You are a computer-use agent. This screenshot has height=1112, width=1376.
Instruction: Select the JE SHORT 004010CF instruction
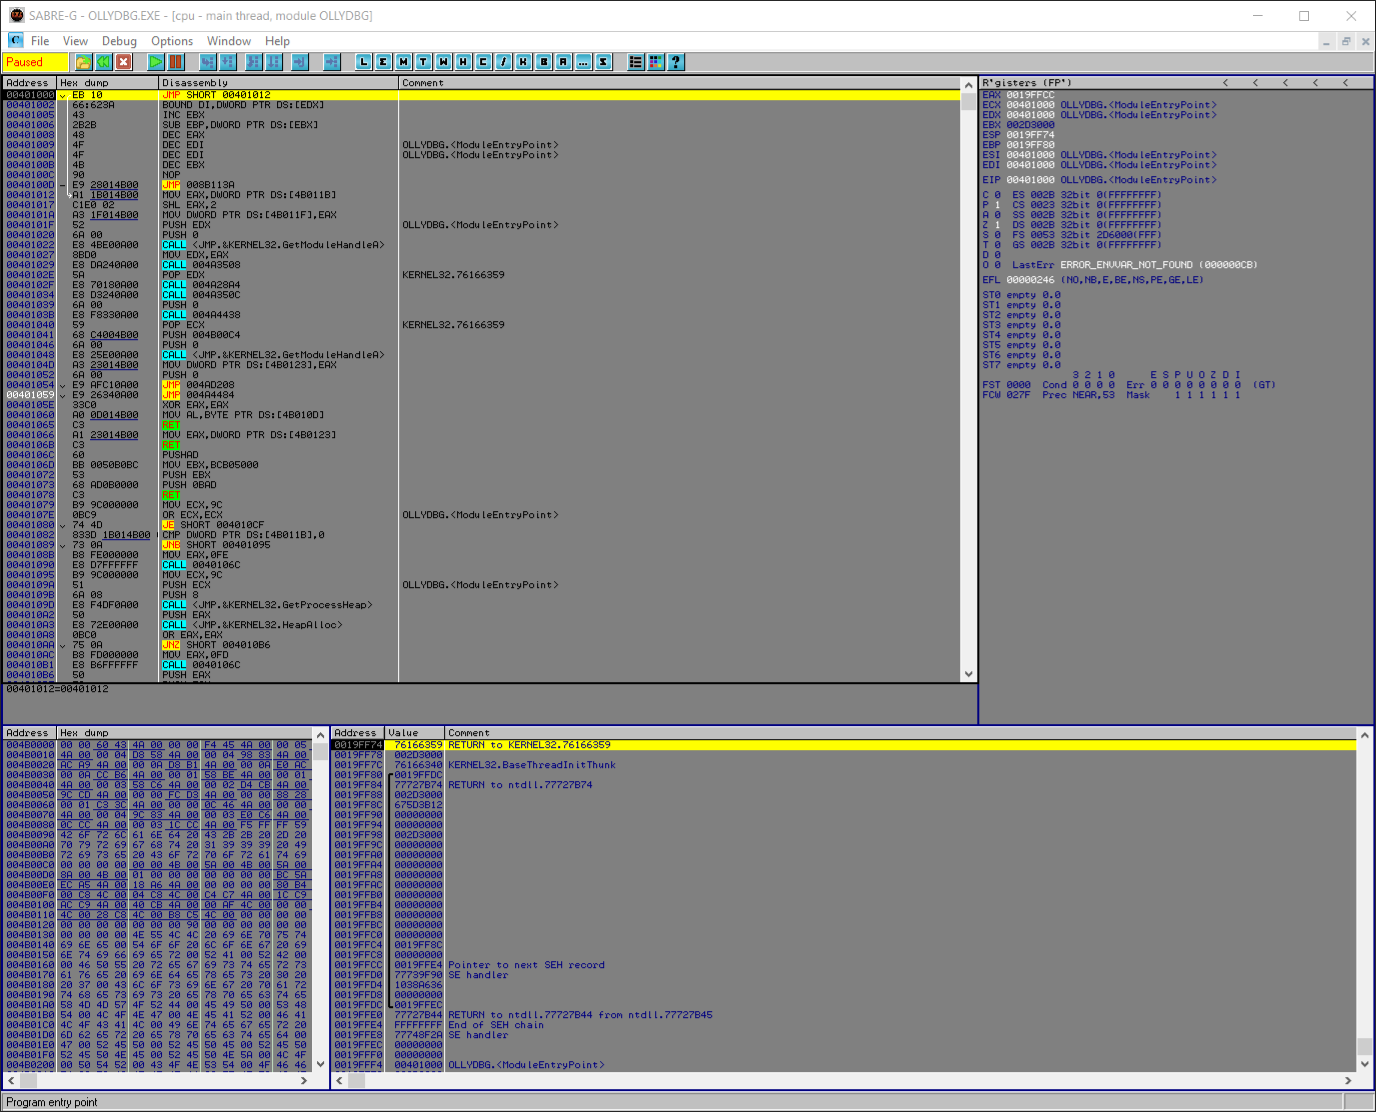pos(481,525)
